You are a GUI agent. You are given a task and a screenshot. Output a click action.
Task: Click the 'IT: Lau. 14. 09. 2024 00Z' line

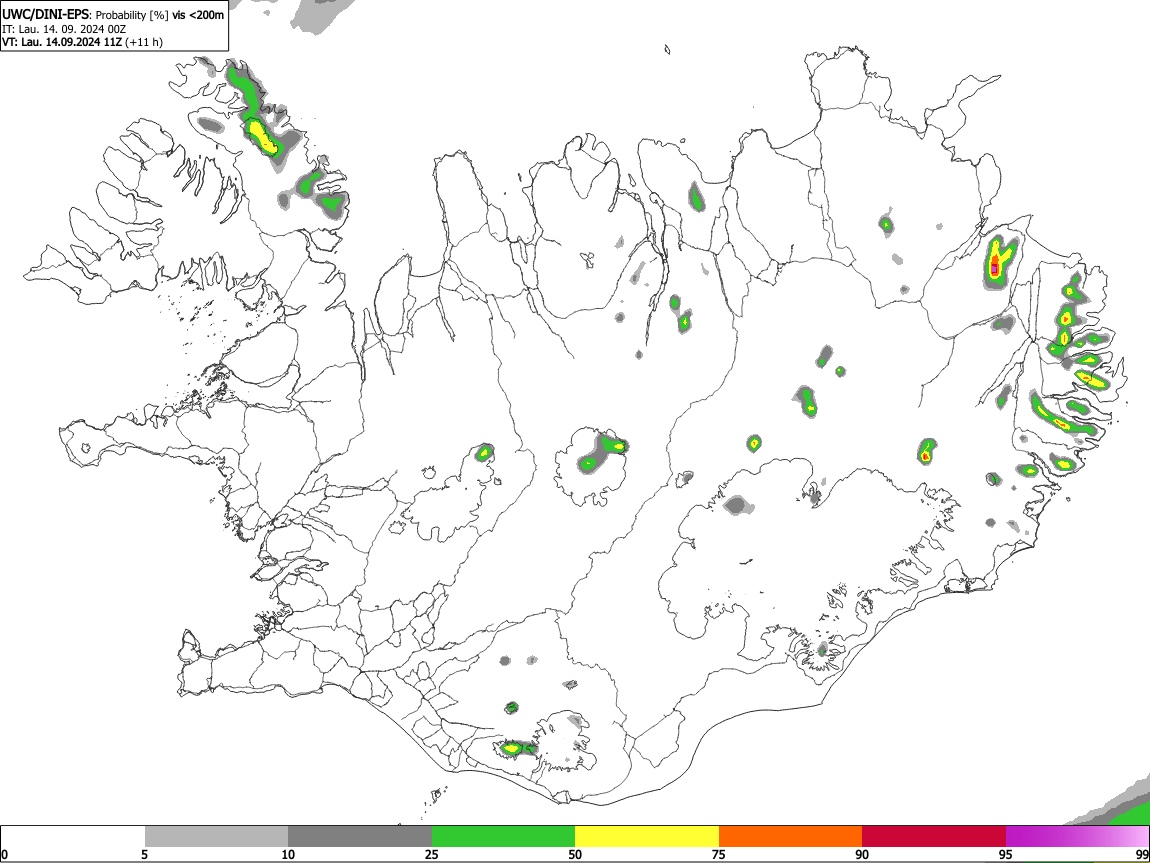[x=64, y=29]
